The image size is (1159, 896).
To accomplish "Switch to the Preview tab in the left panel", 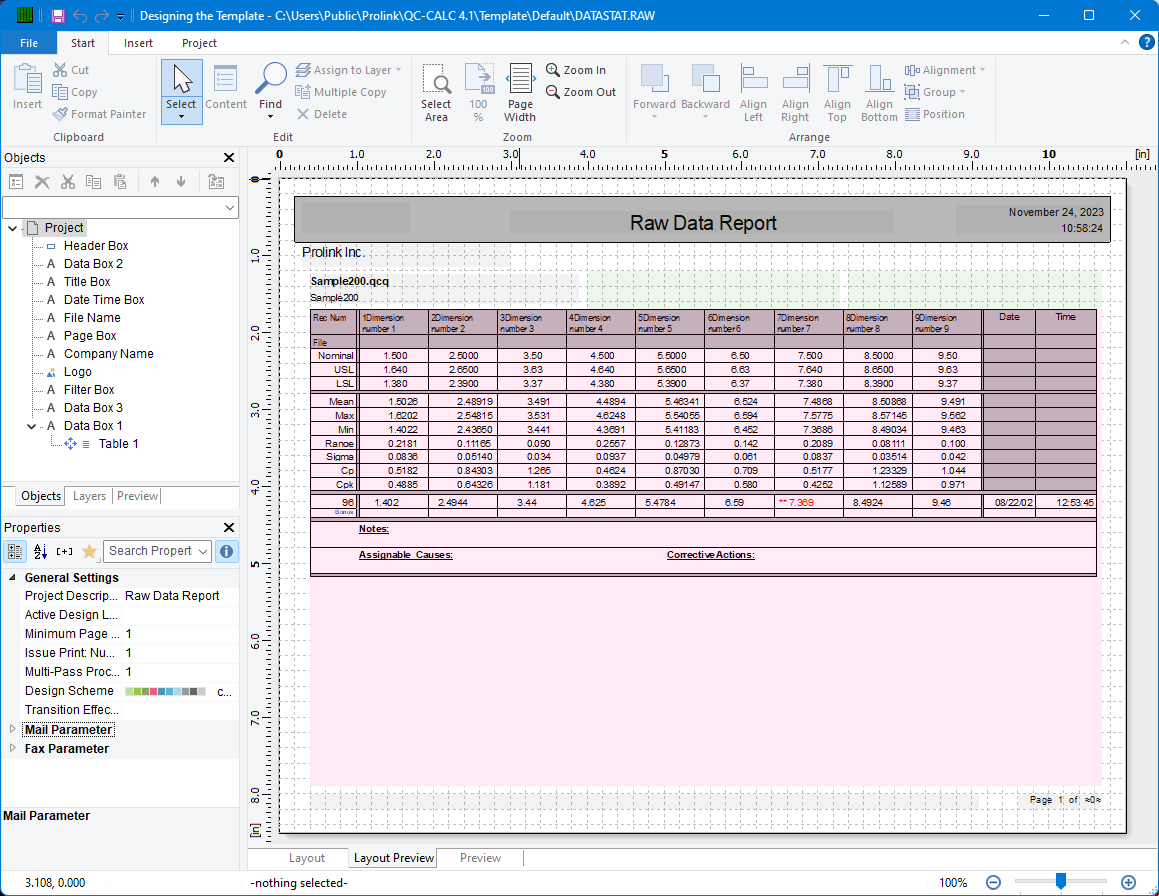I will pos(137,496).
